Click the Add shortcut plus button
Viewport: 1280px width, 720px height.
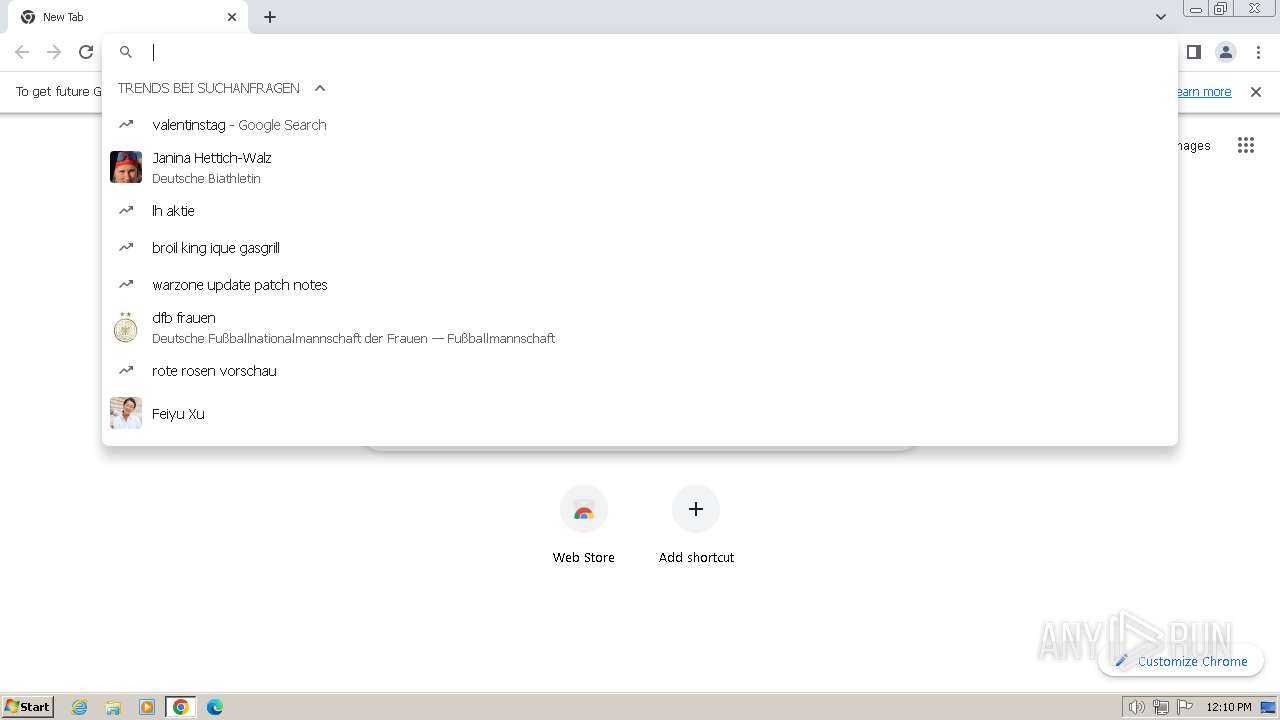click(696, 509)
